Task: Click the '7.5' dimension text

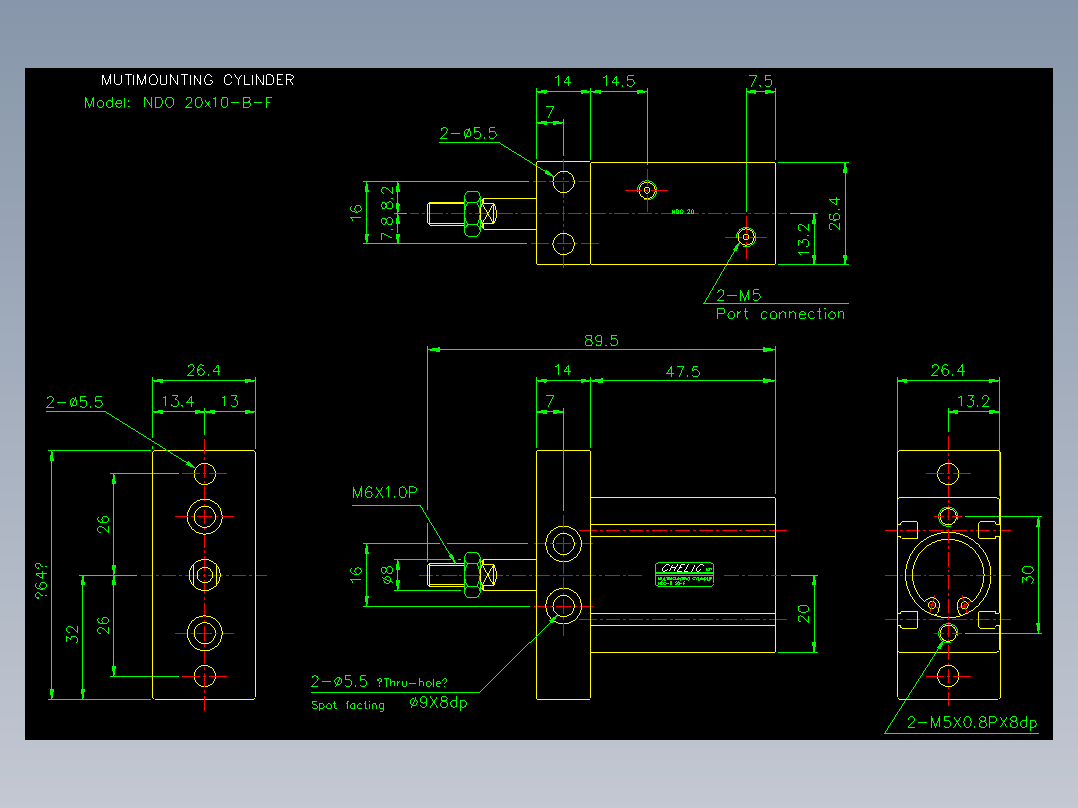Action: [x=760, y=81]
